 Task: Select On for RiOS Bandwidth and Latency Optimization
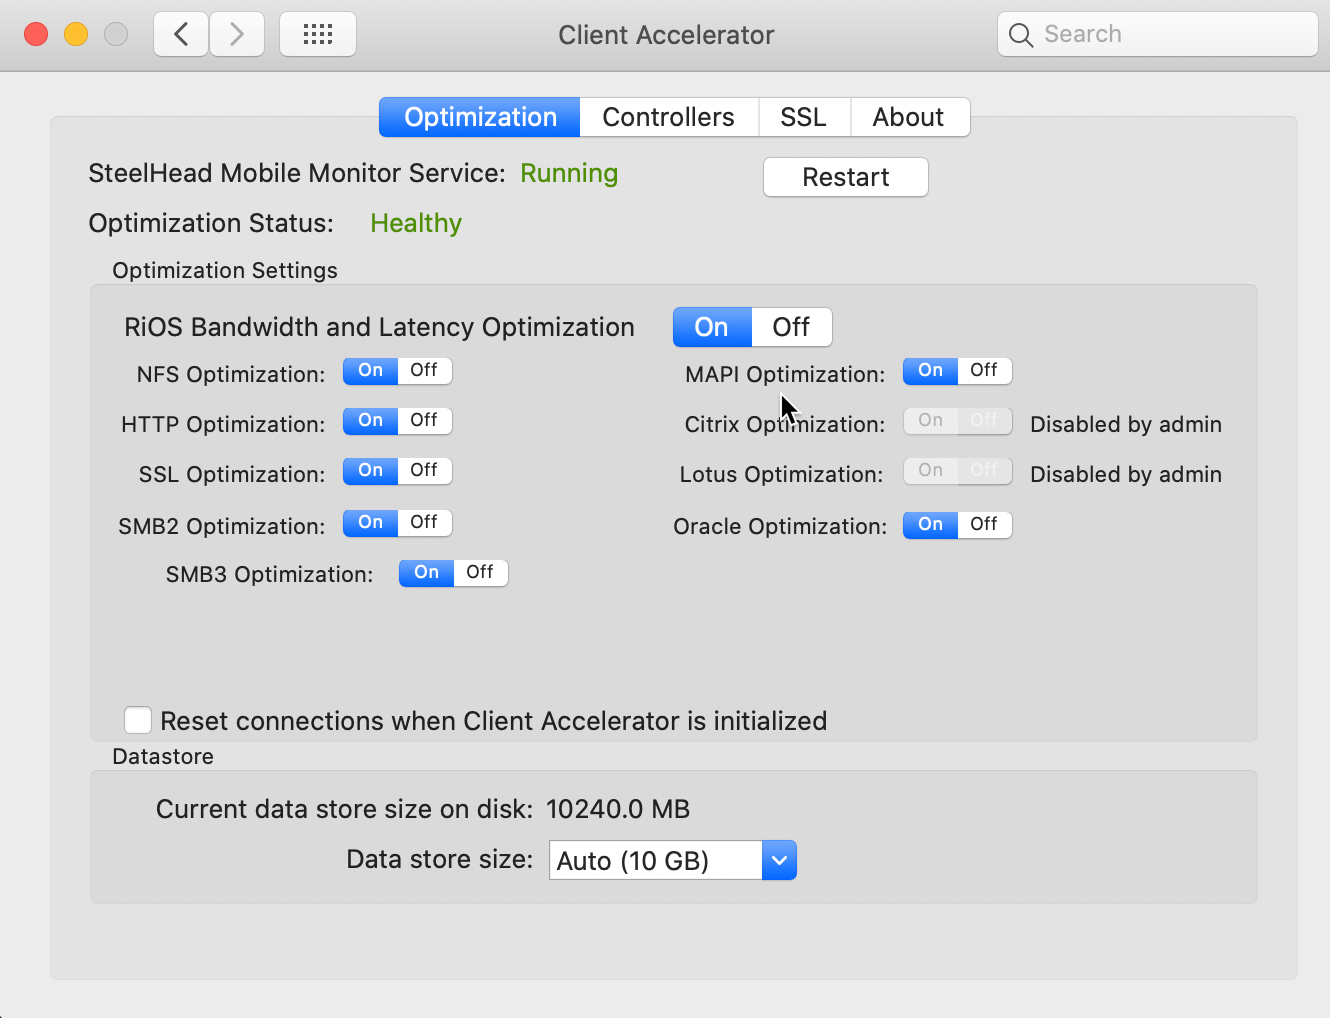click(x=712, y=327)
